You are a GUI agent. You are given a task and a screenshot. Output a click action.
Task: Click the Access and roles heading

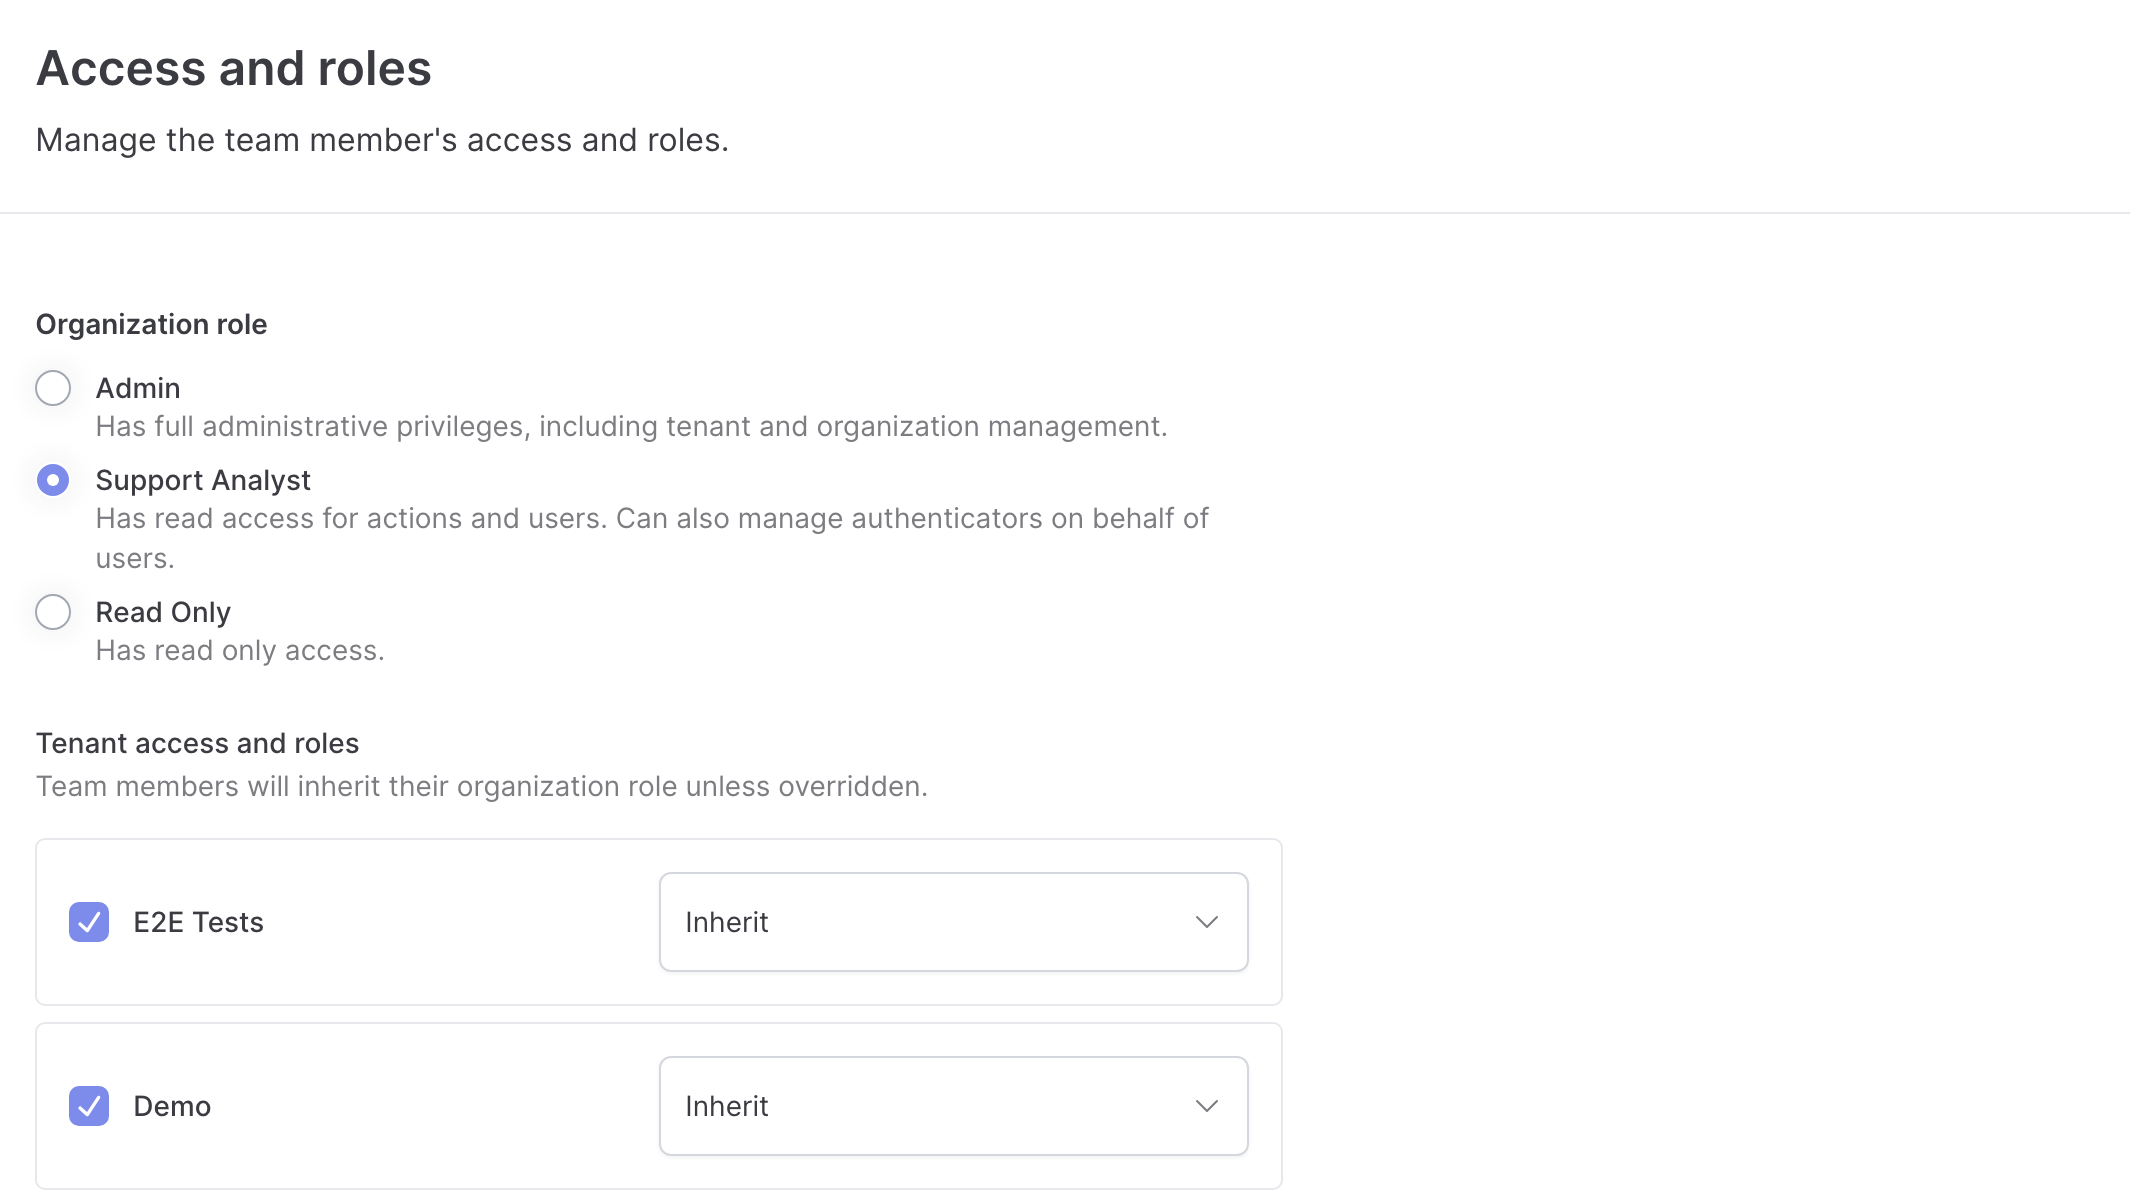point(234,69)
